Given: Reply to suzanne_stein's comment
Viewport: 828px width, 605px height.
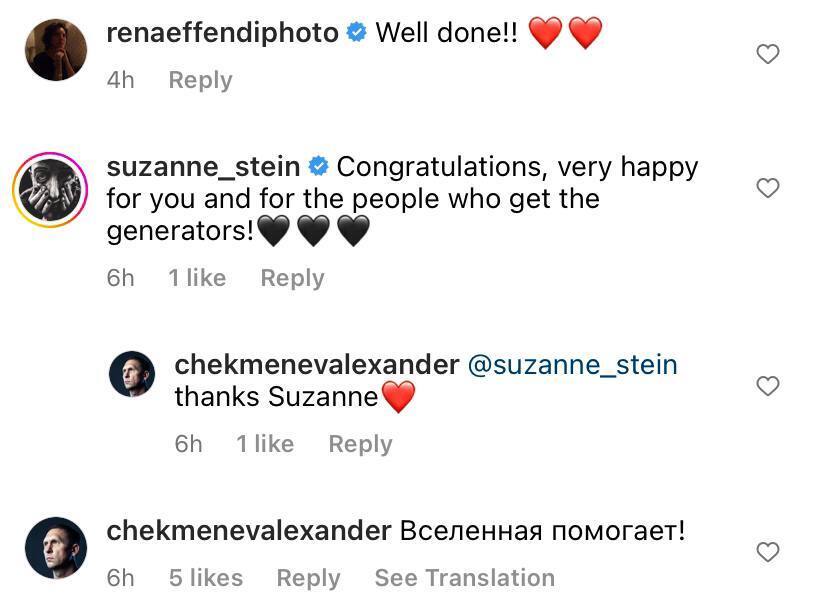Looking at the screenshot, I should [x=292, y=278].
